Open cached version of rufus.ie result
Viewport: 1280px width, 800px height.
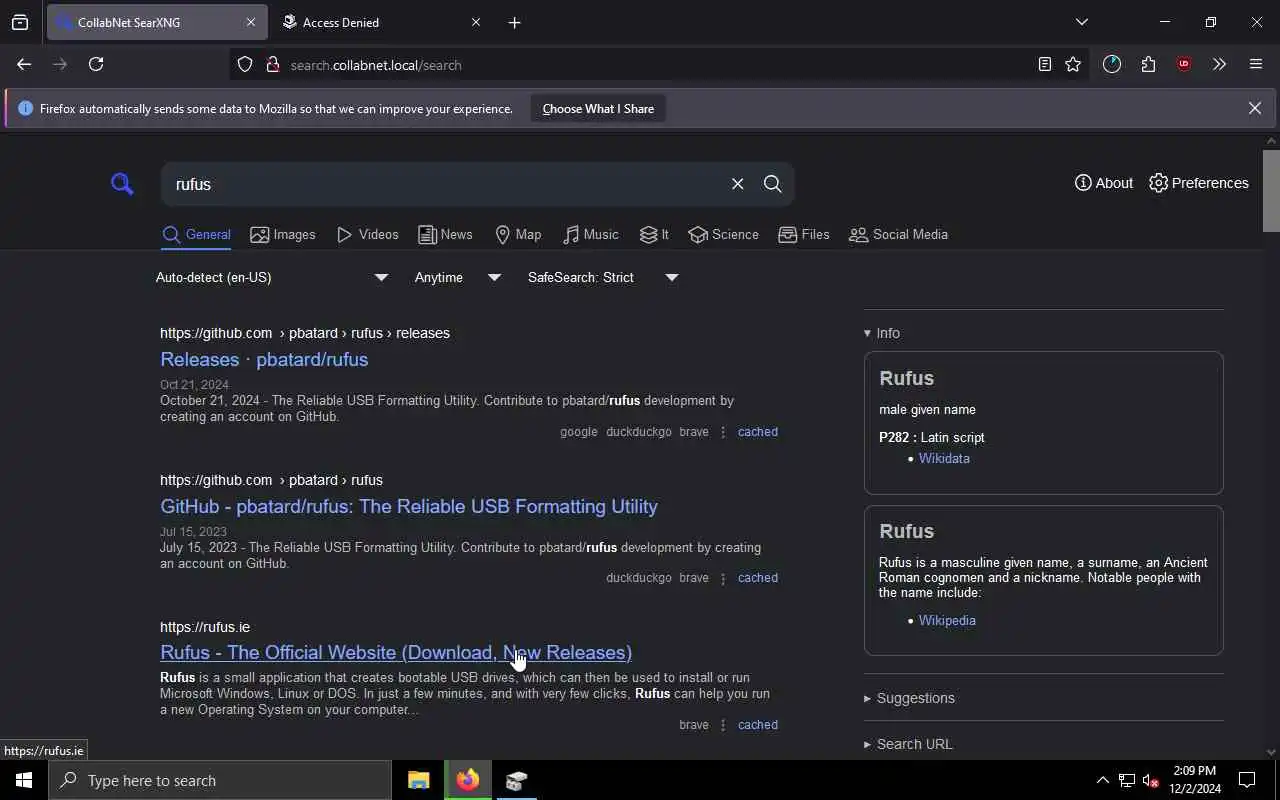pyautogui.click(x=758, y=725)
